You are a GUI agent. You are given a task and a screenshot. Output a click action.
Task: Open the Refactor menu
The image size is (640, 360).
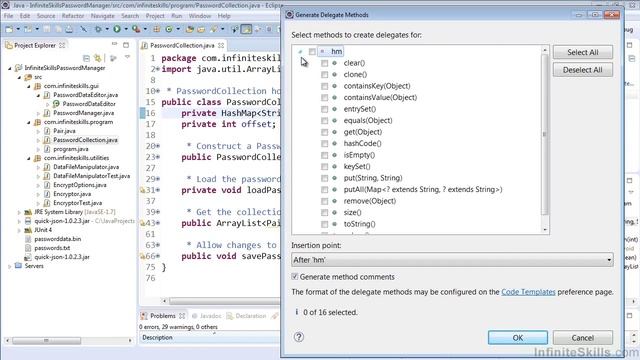point(73,16)
